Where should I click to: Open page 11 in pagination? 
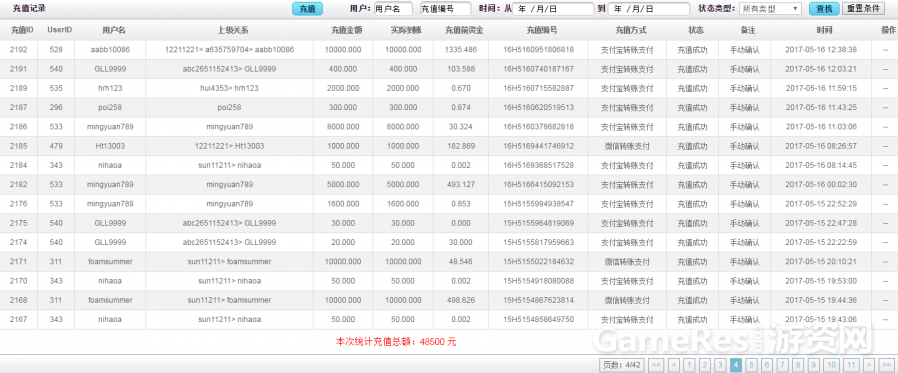(x=852, y=364)
